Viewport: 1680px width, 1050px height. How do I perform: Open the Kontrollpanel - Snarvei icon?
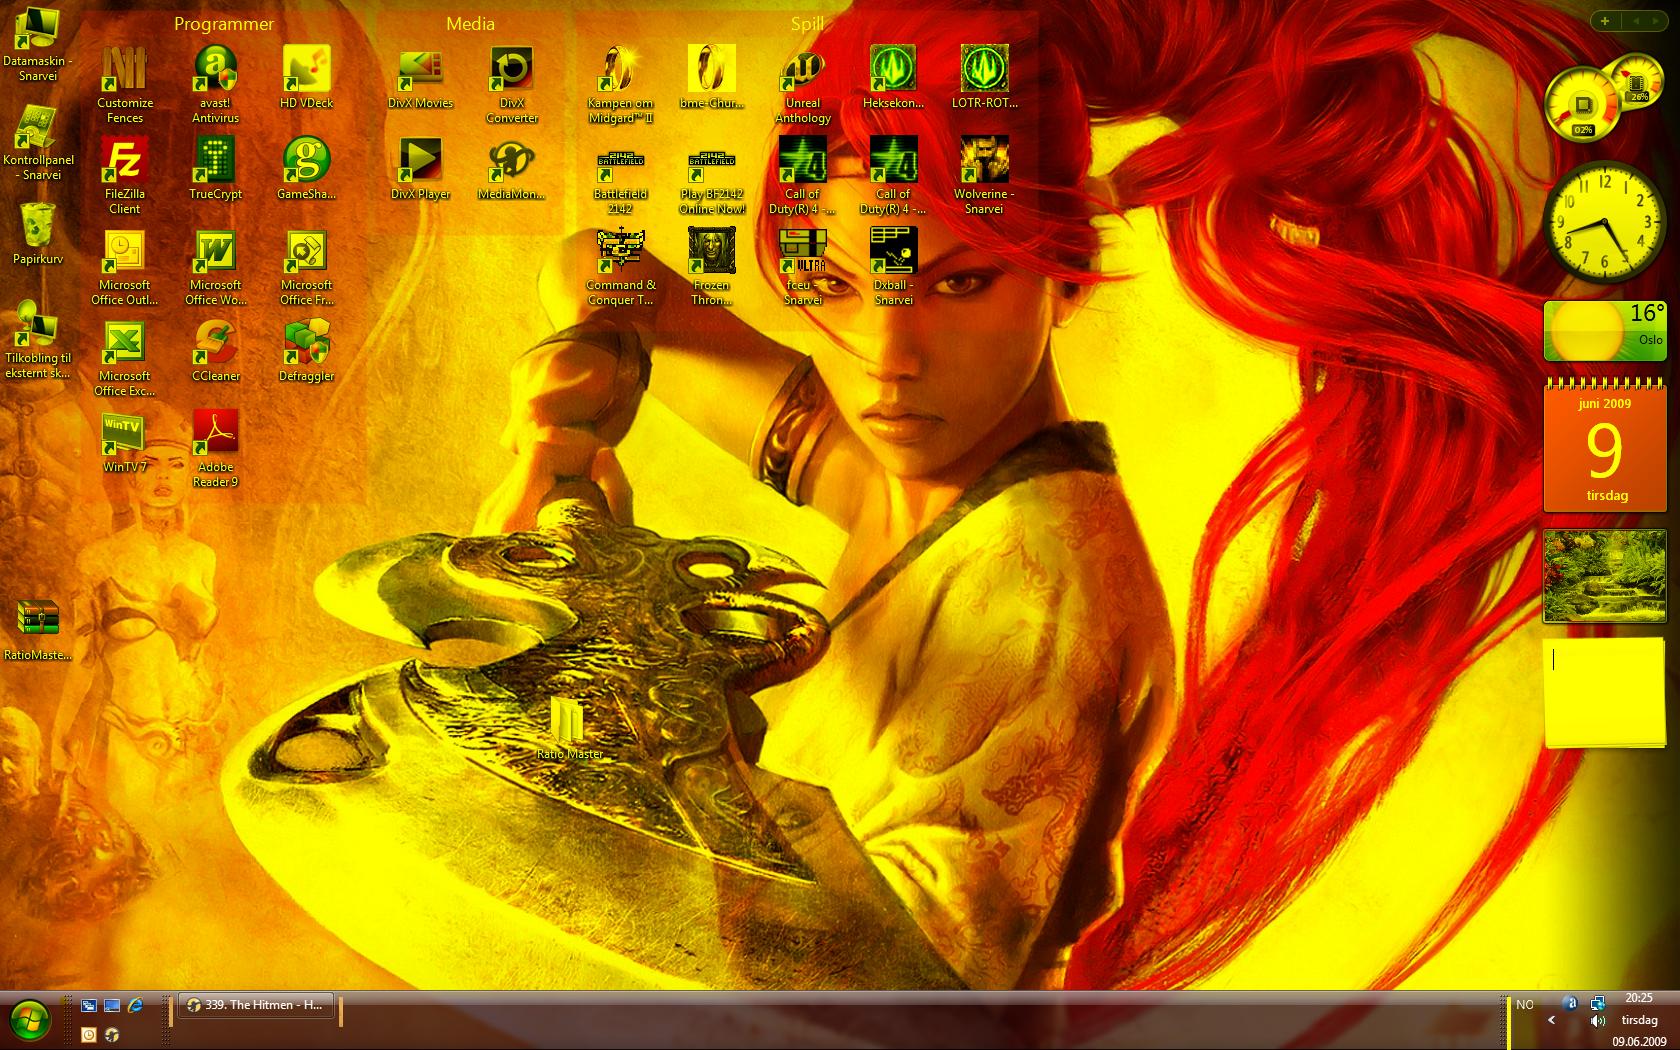[x=37, y=143]
